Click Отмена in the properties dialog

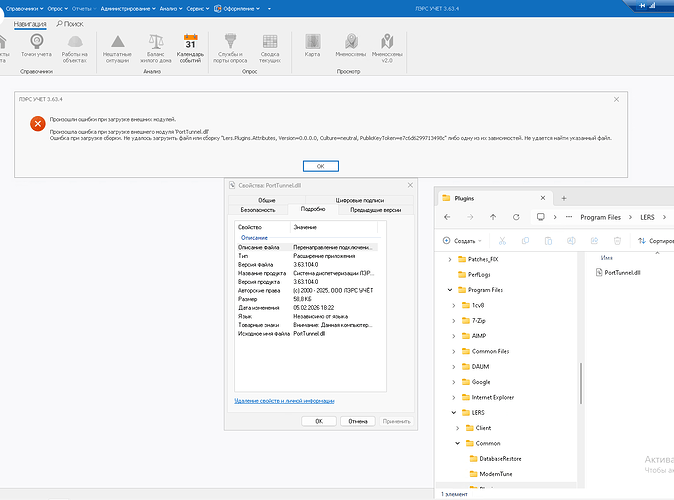pyautogui.click(x=358, y=421)
